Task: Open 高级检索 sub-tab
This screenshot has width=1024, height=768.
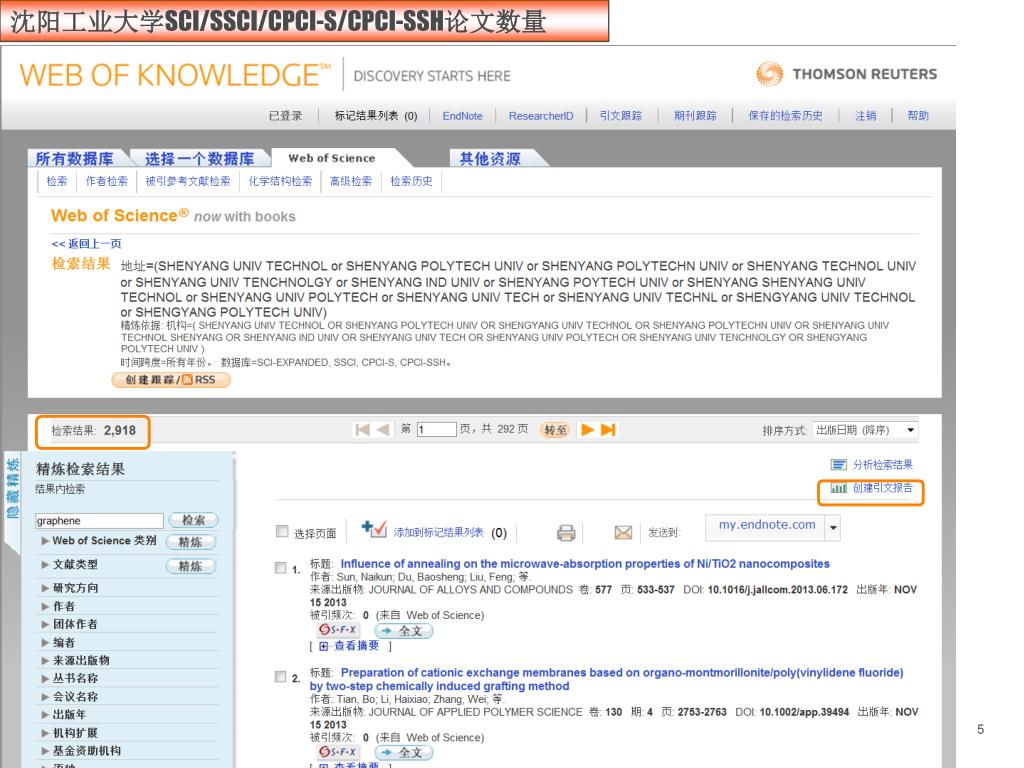Action: pyautogui.click(x=351, y=181)
